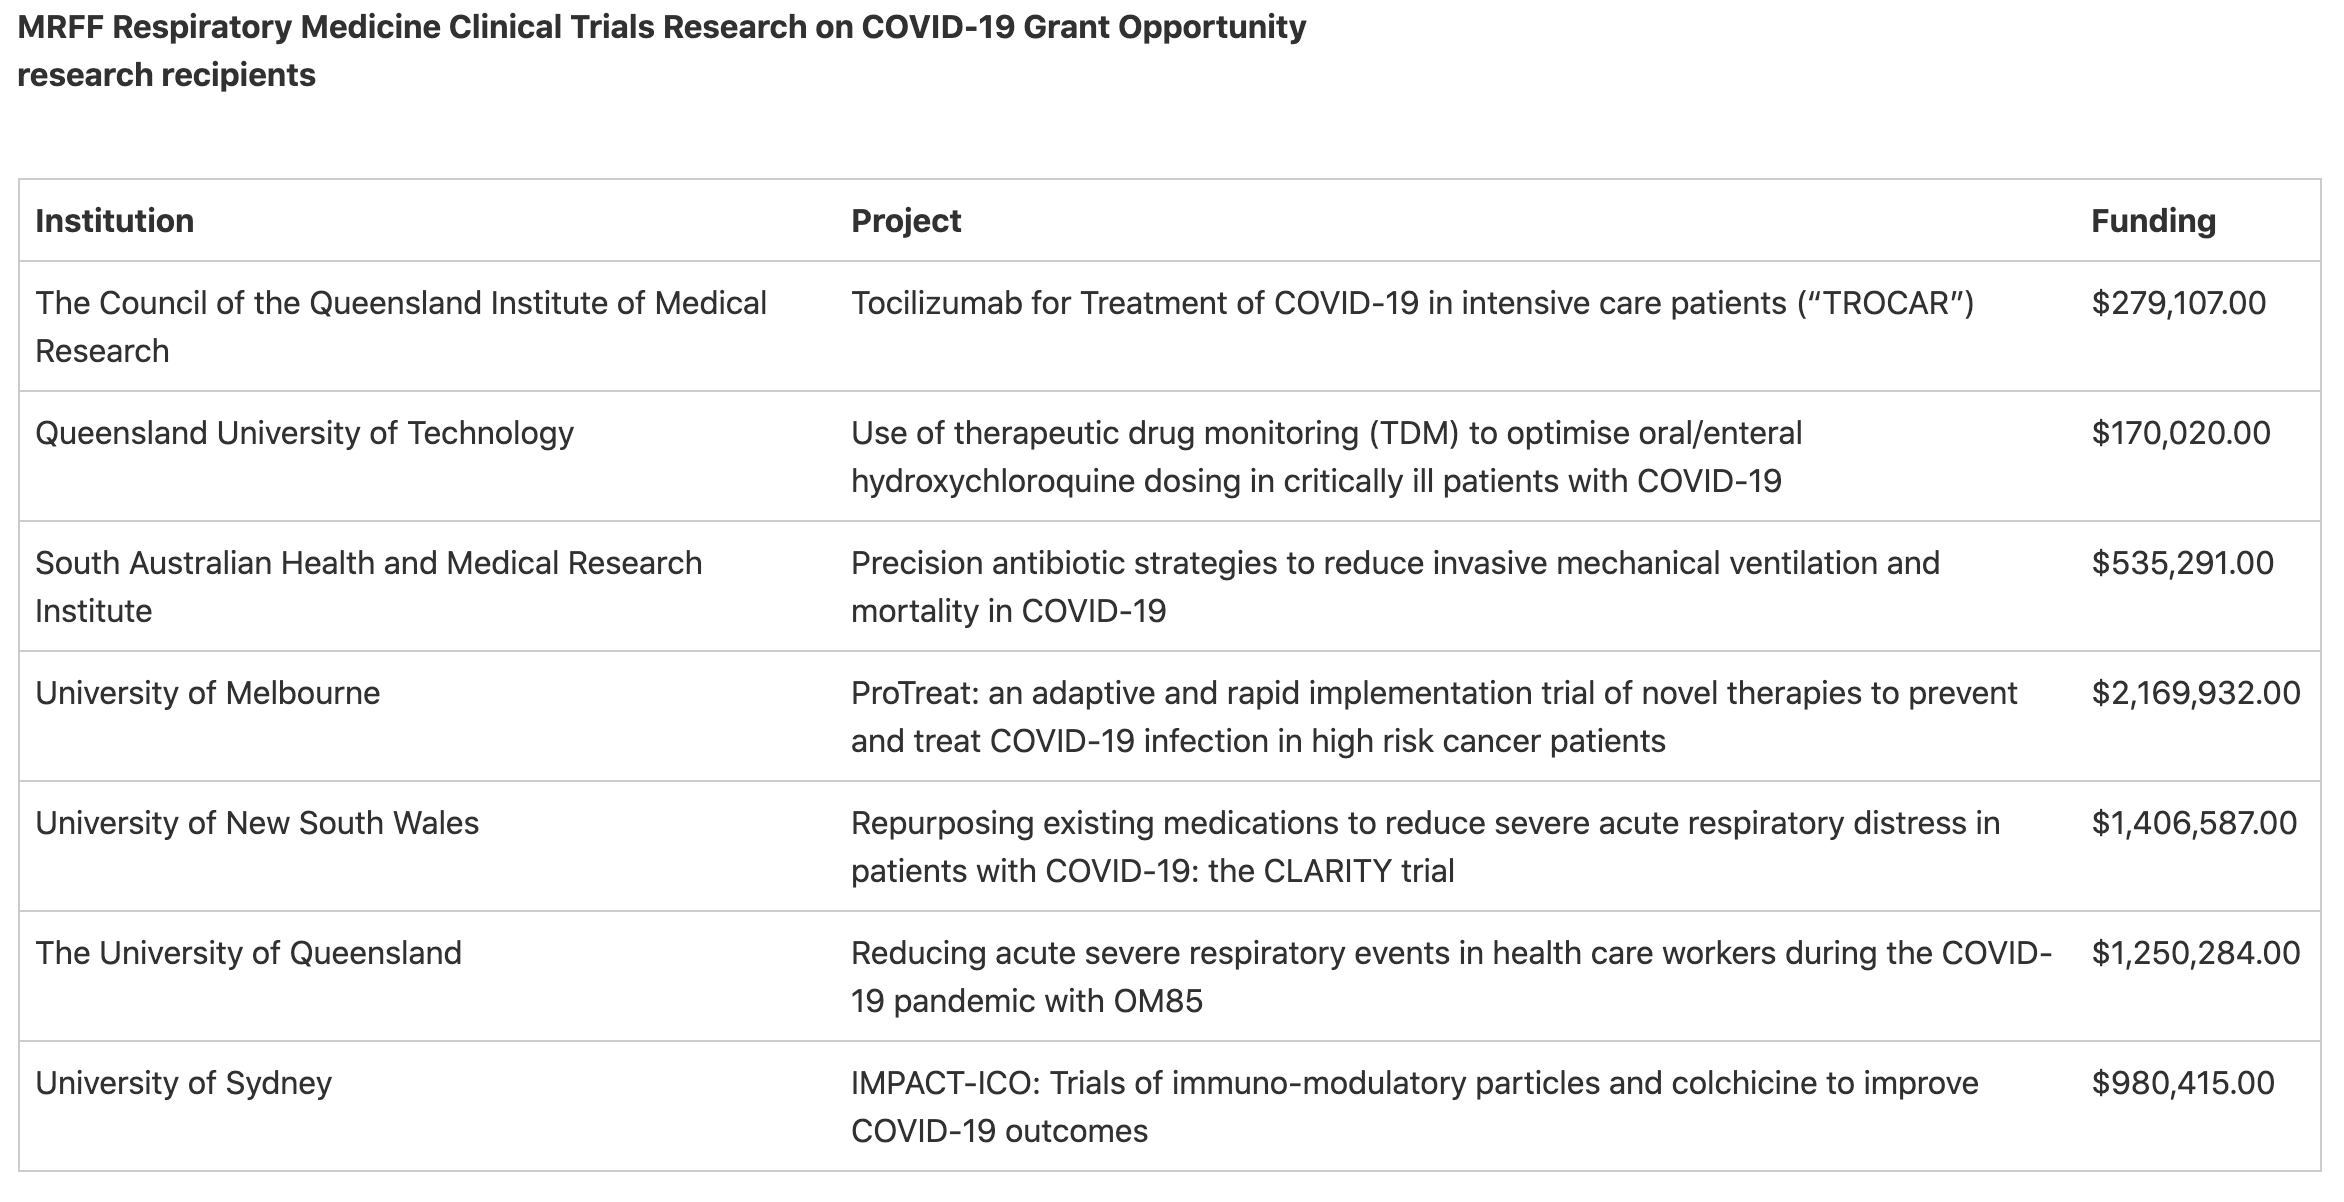Screen dimensions: 2344x1202
Task: Click the $2,169,932.00 funding amount
Action: click(2196, 693)
